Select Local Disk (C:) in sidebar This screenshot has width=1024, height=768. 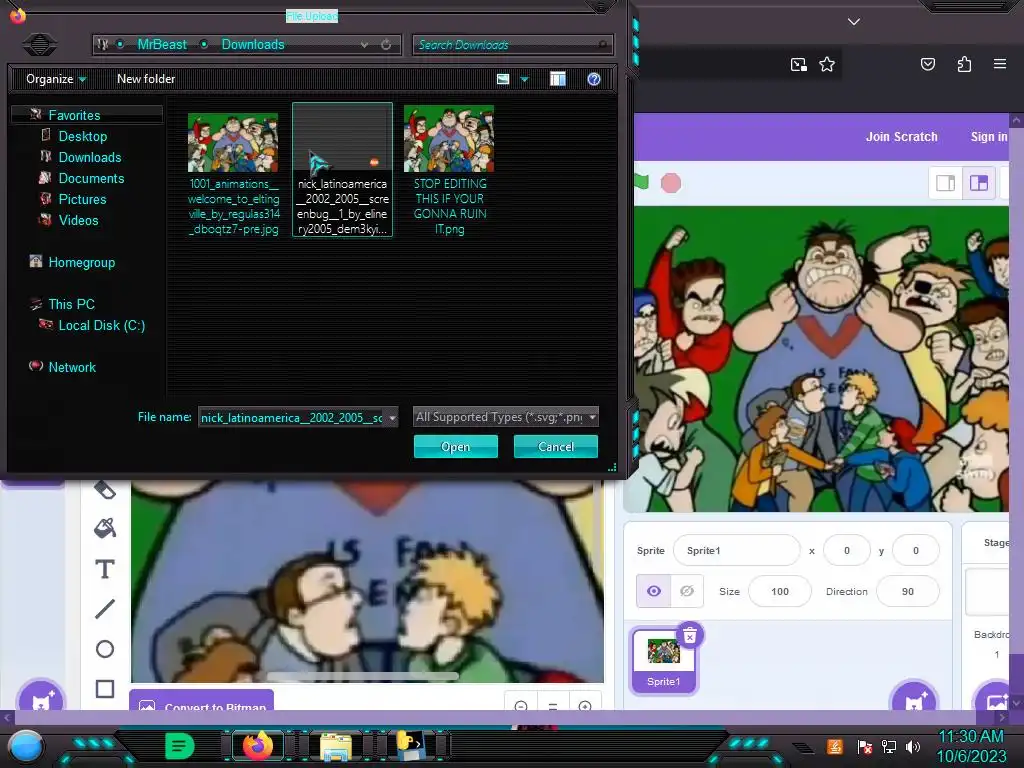[x=101, y=325]
